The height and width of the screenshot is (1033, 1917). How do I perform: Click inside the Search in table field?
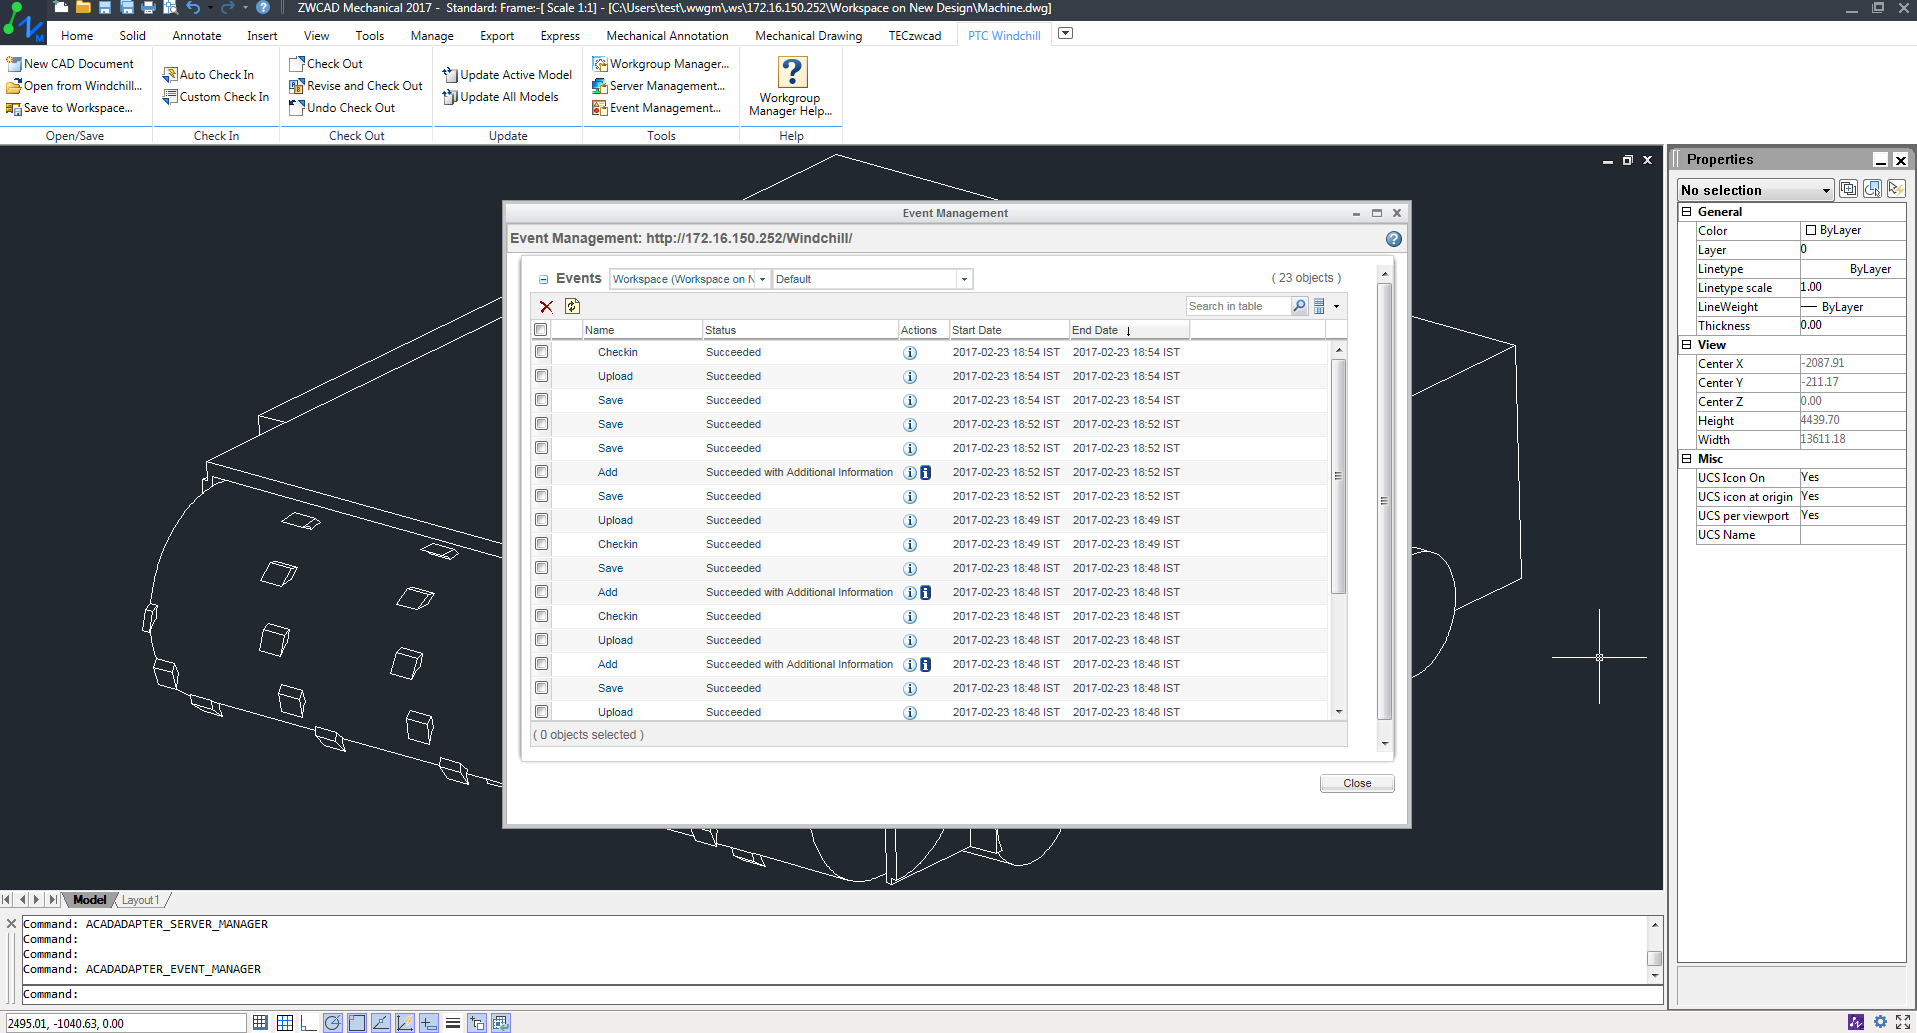tap(1237, 306)
